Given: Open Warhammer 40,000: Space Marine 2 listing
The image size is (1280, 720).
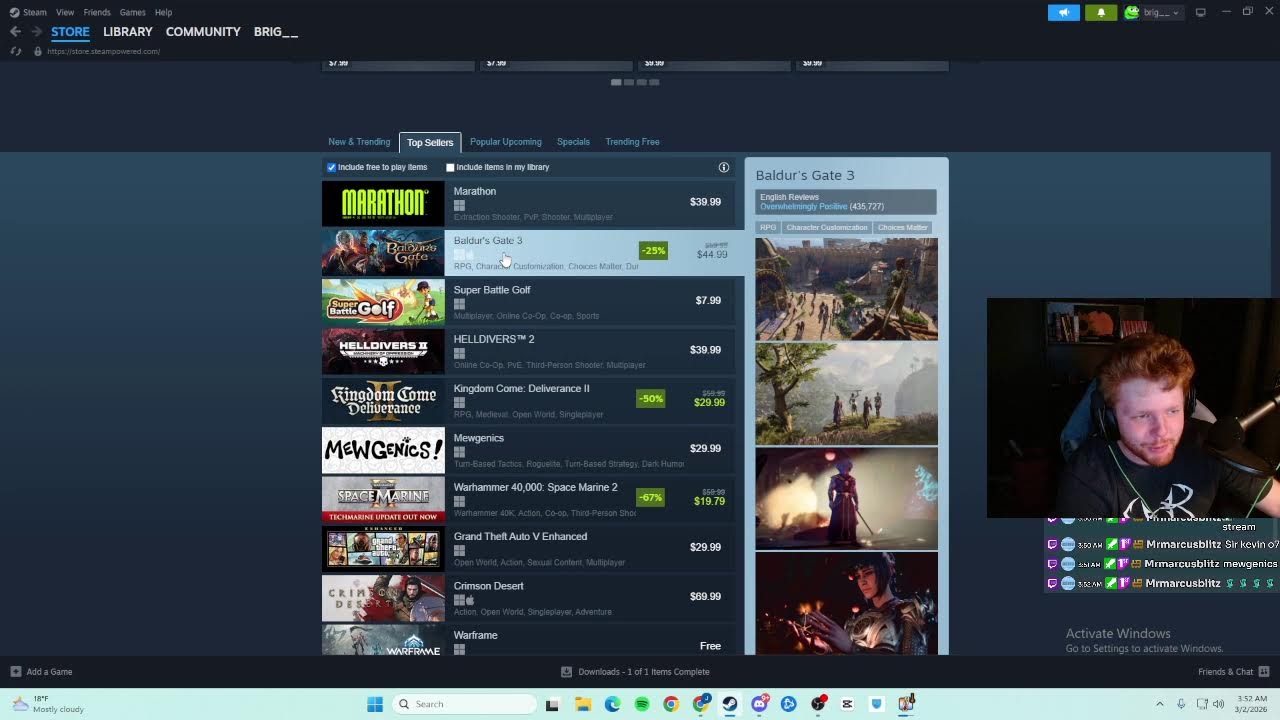Looking at the screenshot, I should coord(529,499).
